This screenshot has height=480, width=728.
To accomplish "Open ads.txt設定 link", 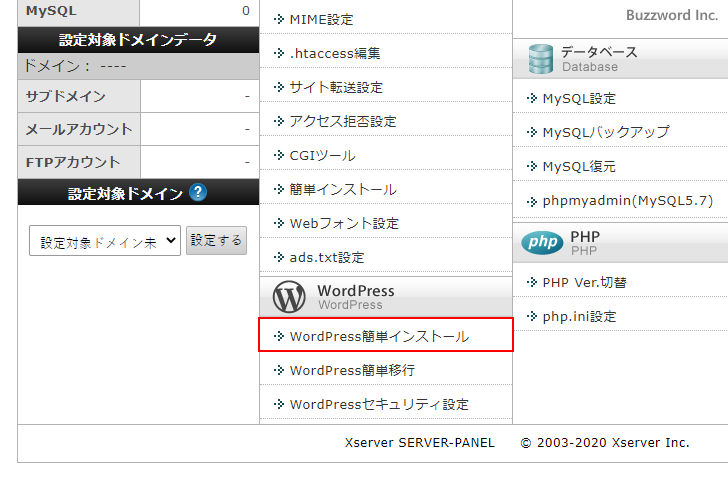I will click(x=327, y=257).
